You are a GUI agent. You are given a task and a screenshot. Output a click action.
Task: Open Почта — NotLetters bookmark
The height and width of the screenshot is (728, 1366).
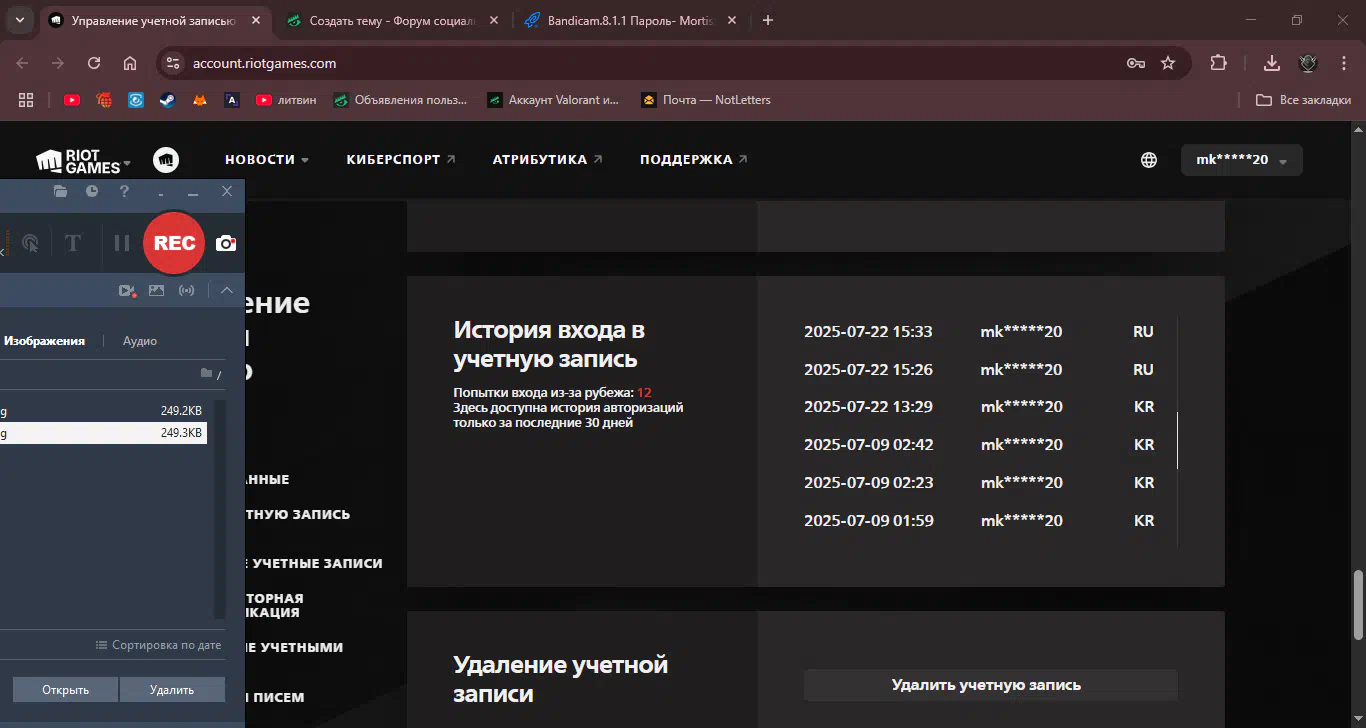pyautogui.click(x=706, y=100)
